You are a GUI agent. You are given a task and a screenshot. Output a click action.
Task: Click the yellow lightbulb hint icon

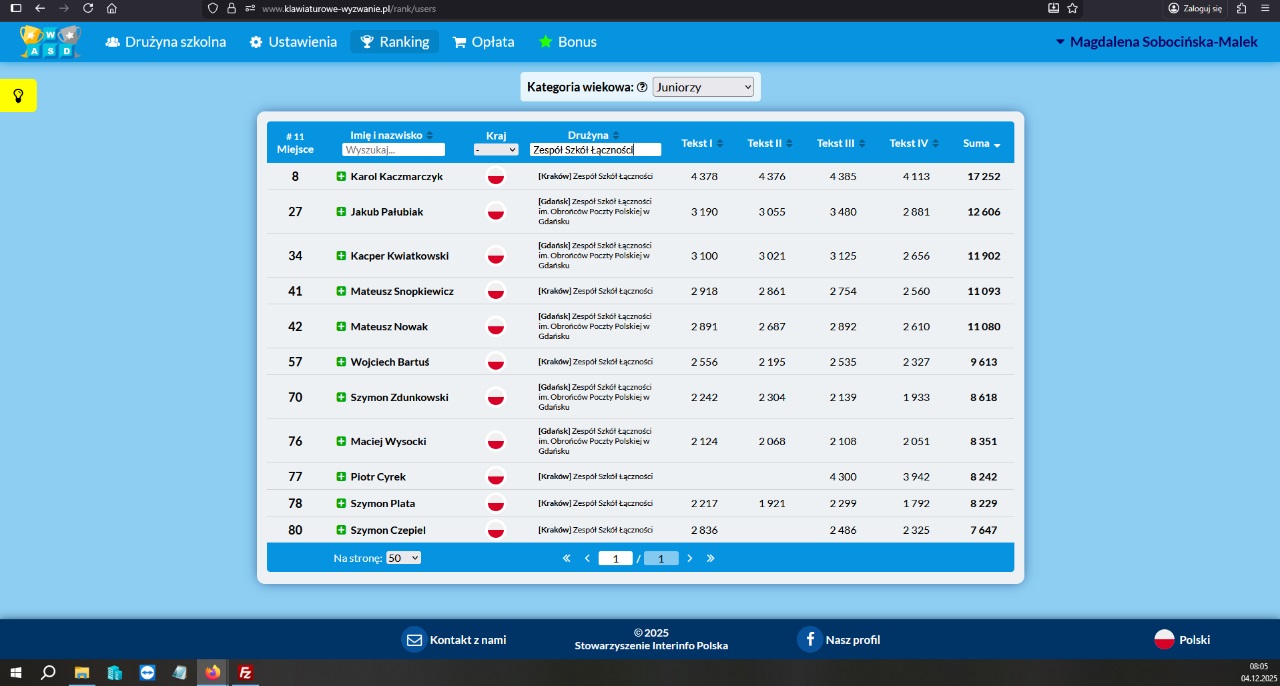tap(18, 96)
